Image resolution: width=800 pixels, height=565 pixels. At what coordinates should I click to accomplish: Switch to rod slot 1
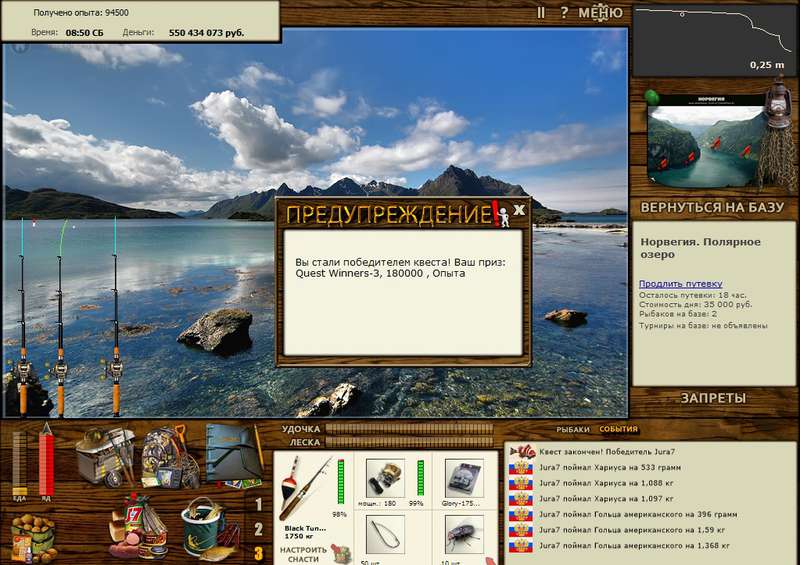coord(259,505)
